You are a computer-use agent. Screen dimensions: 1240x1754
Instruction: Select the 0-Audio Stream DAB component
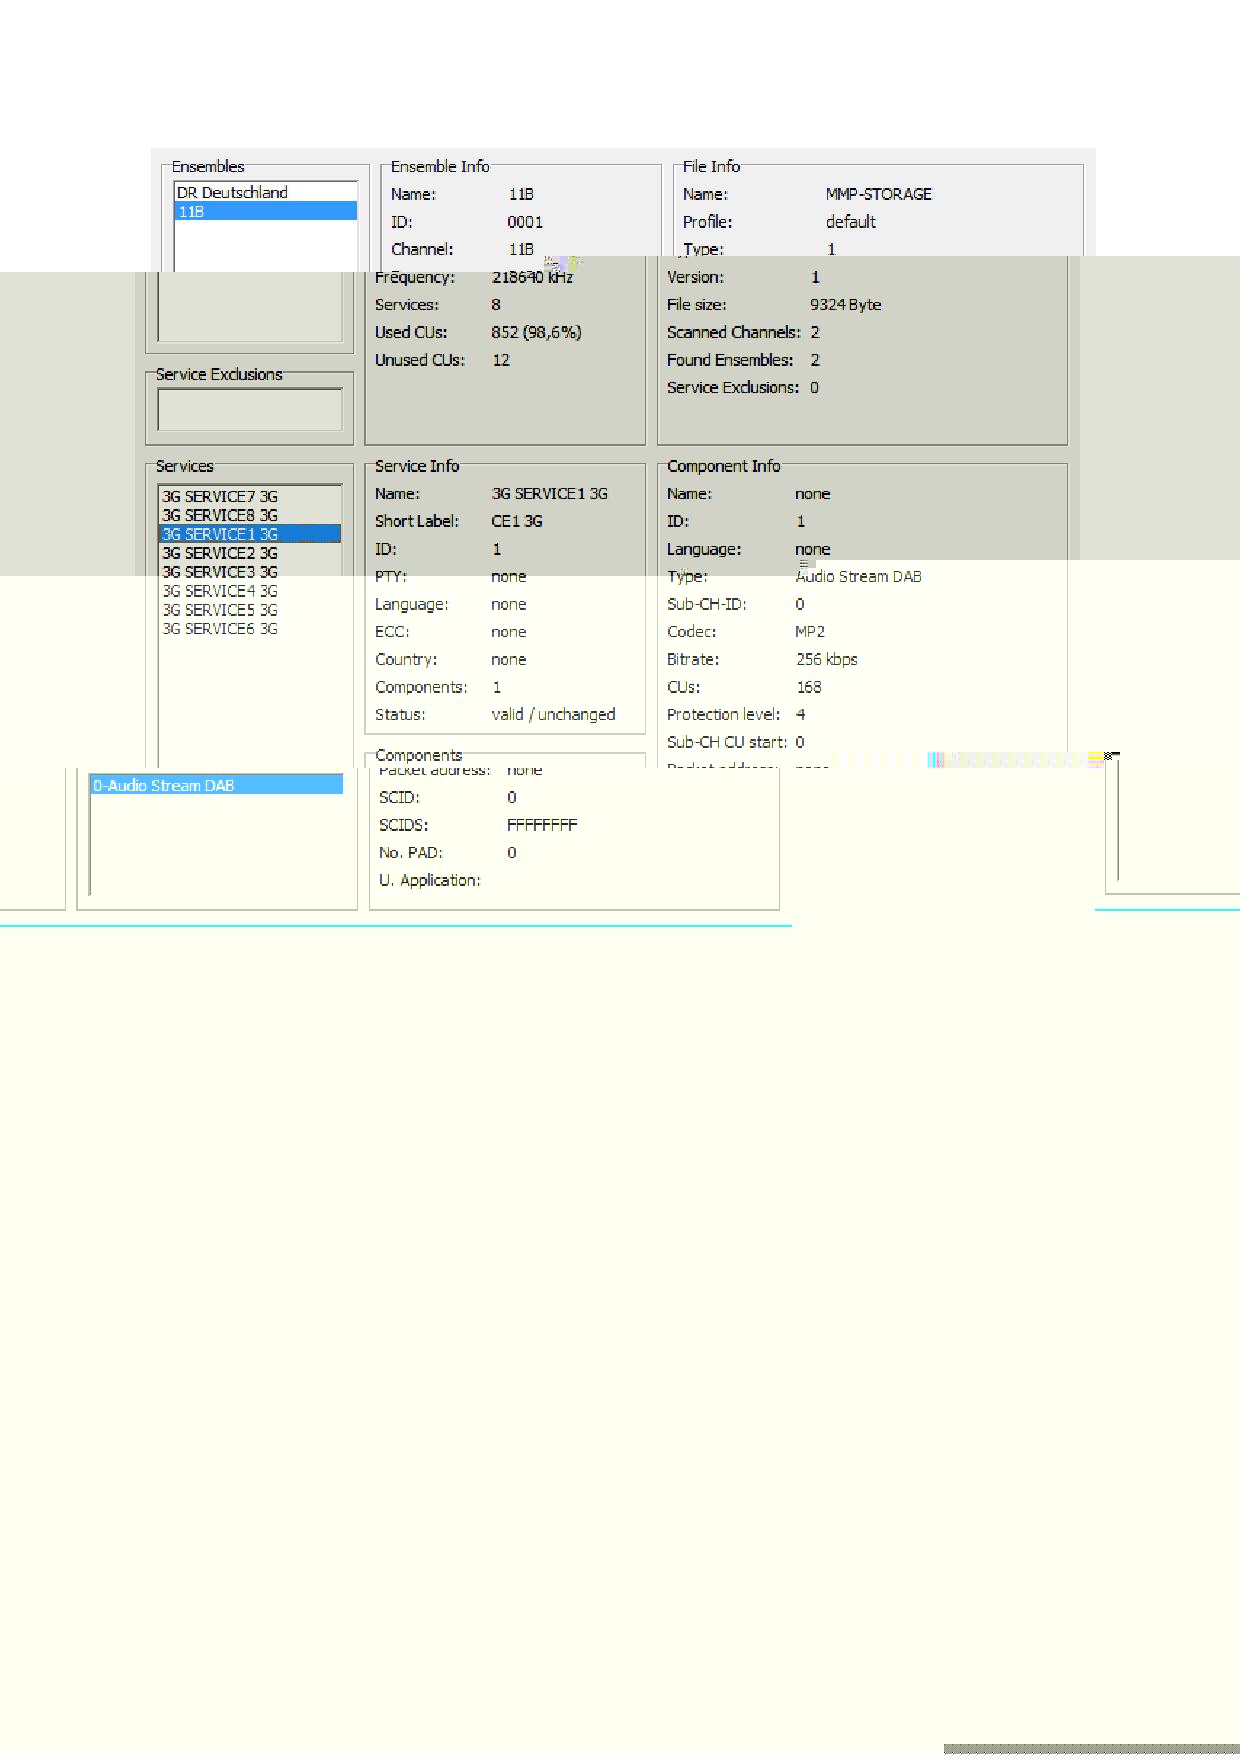pyautogui.click(x=164, y=786)
